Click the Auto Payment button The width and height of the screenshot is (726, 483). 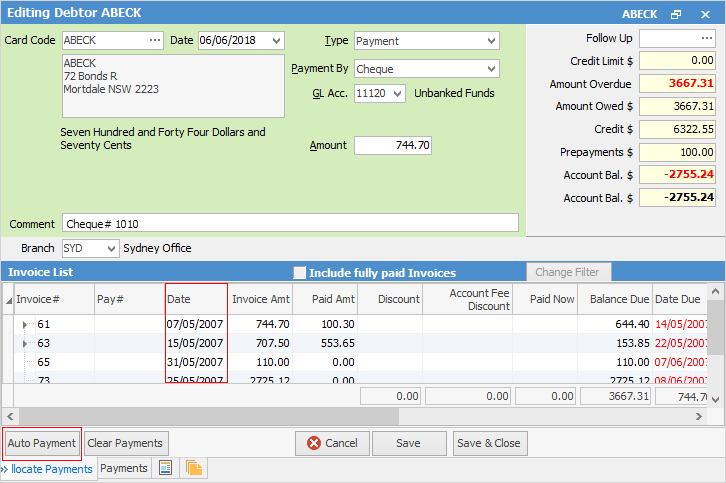click(x=41, y=443)
